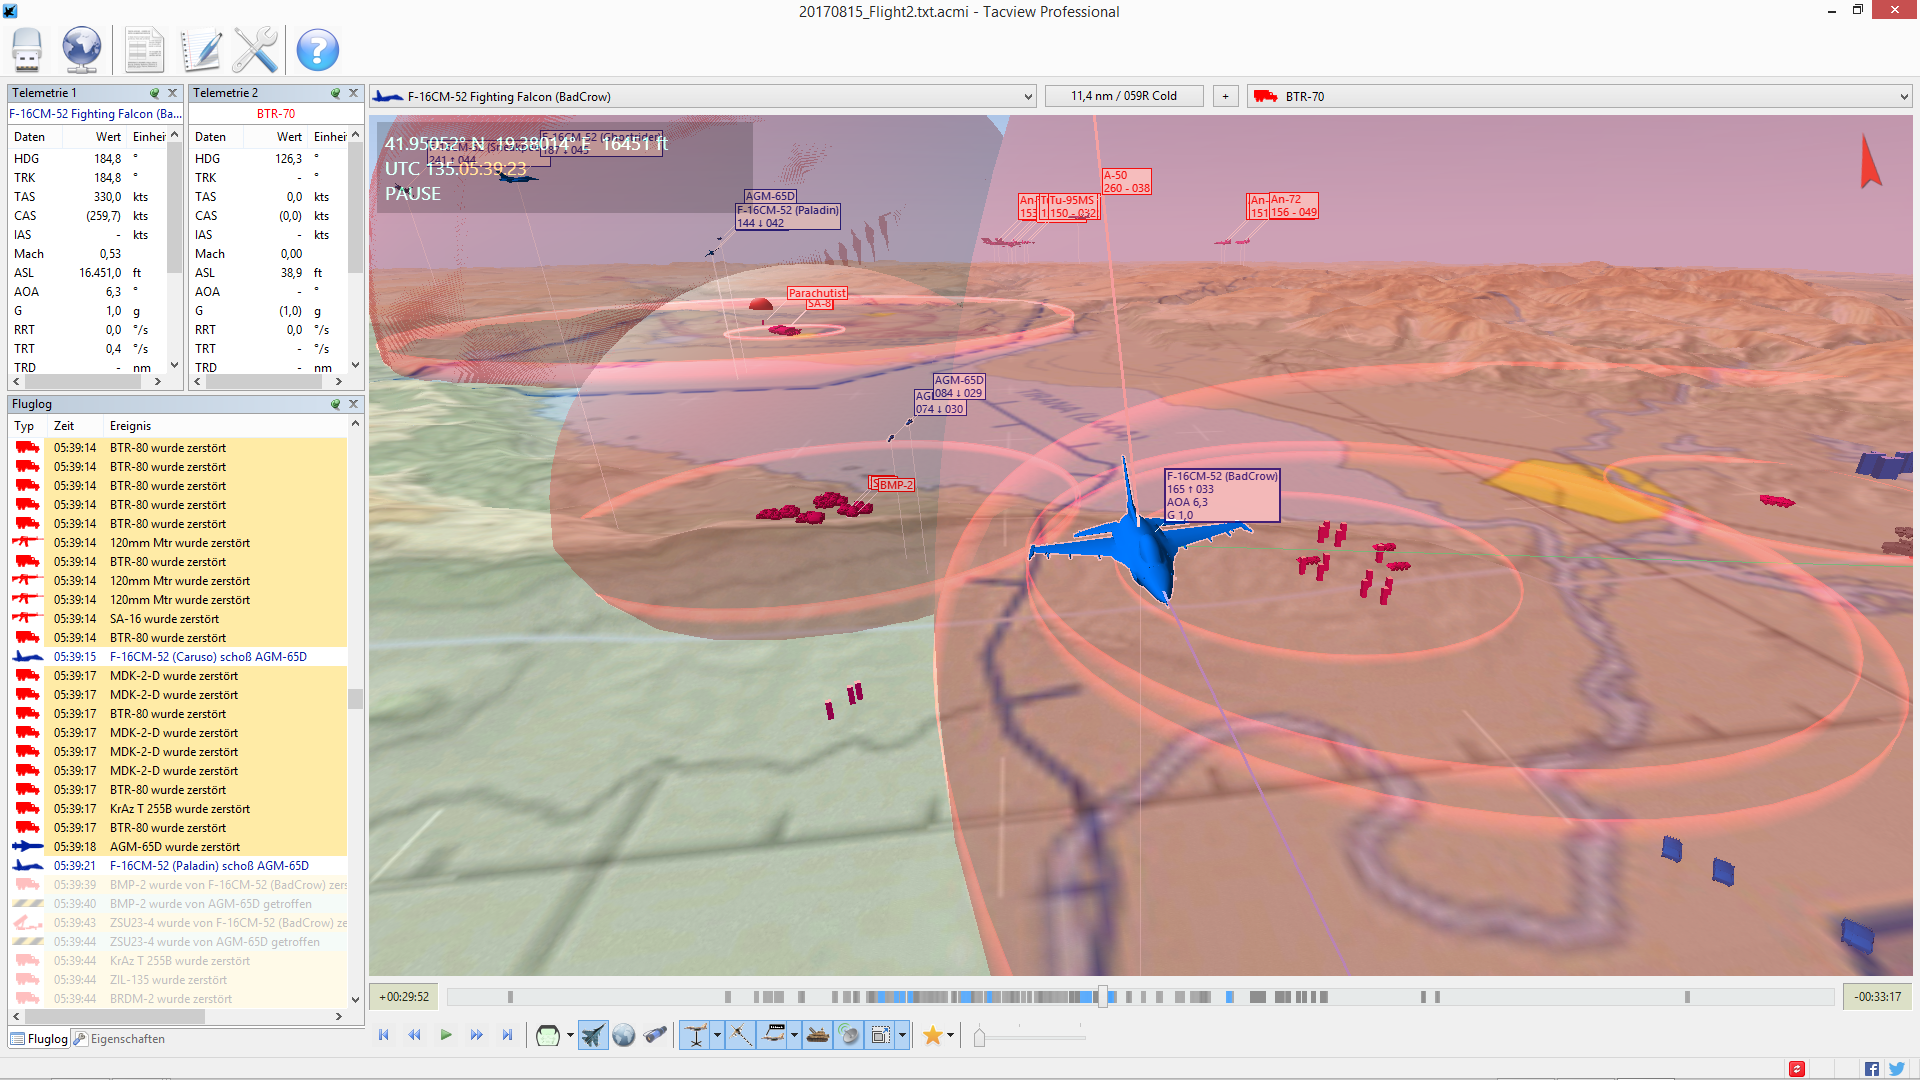Click the 11,4 nm / 059R Cold readout
The height and width of the screenshot is (1080, 1920).
tap(1124, 97)
